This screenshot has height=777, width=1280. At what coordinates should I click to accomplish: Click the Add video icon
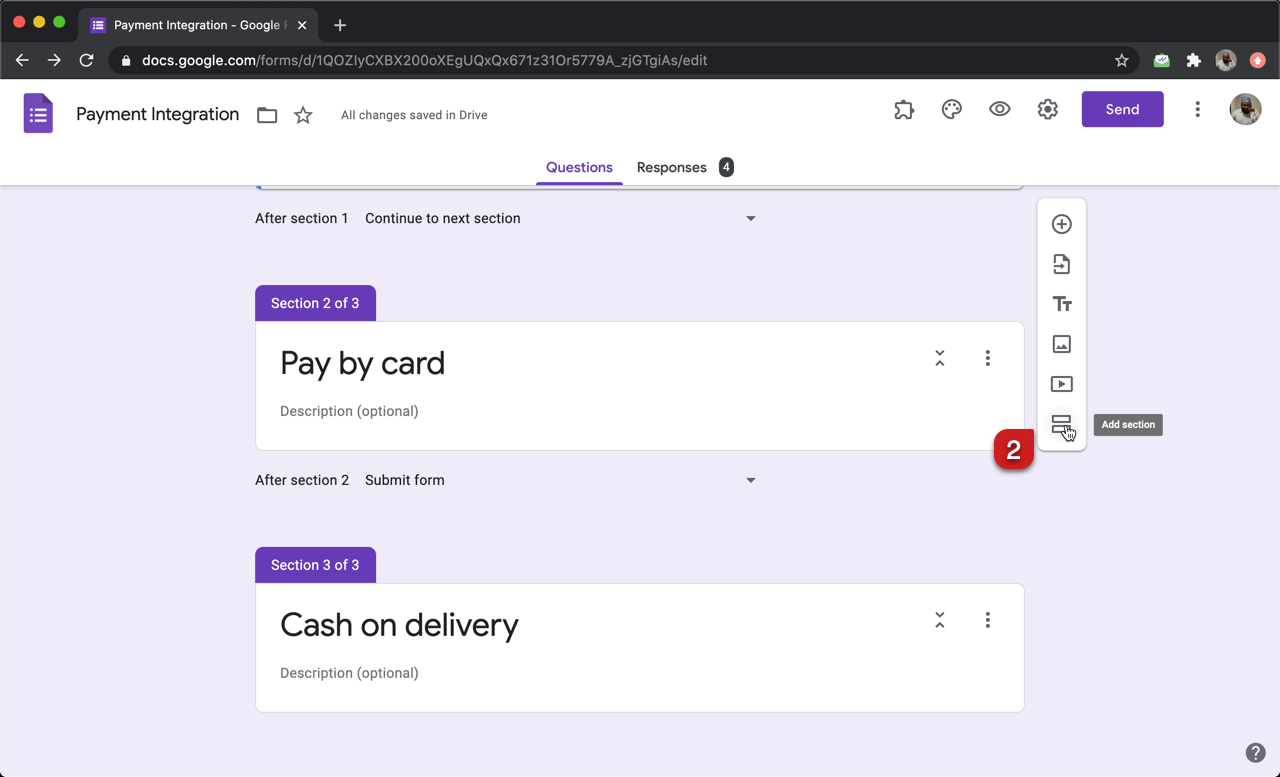(x=1061, y=384)
